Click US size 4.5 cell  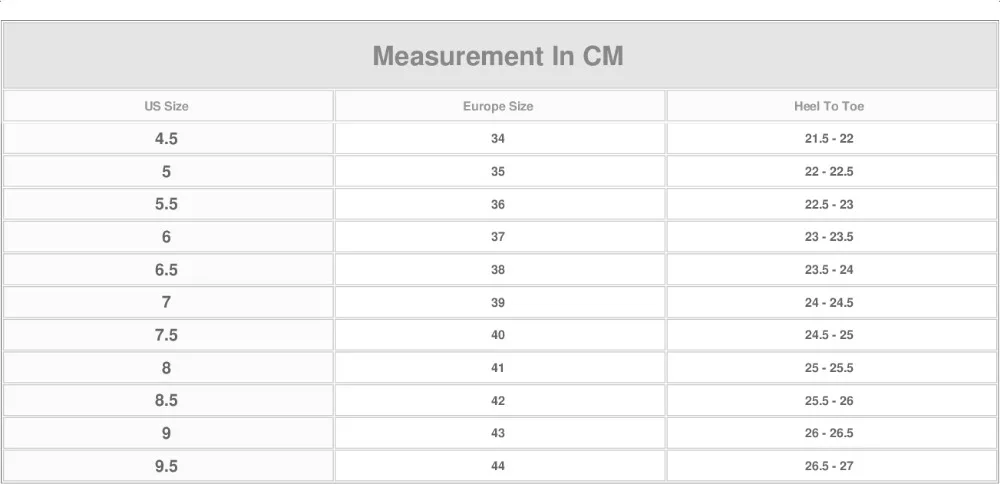166,139
